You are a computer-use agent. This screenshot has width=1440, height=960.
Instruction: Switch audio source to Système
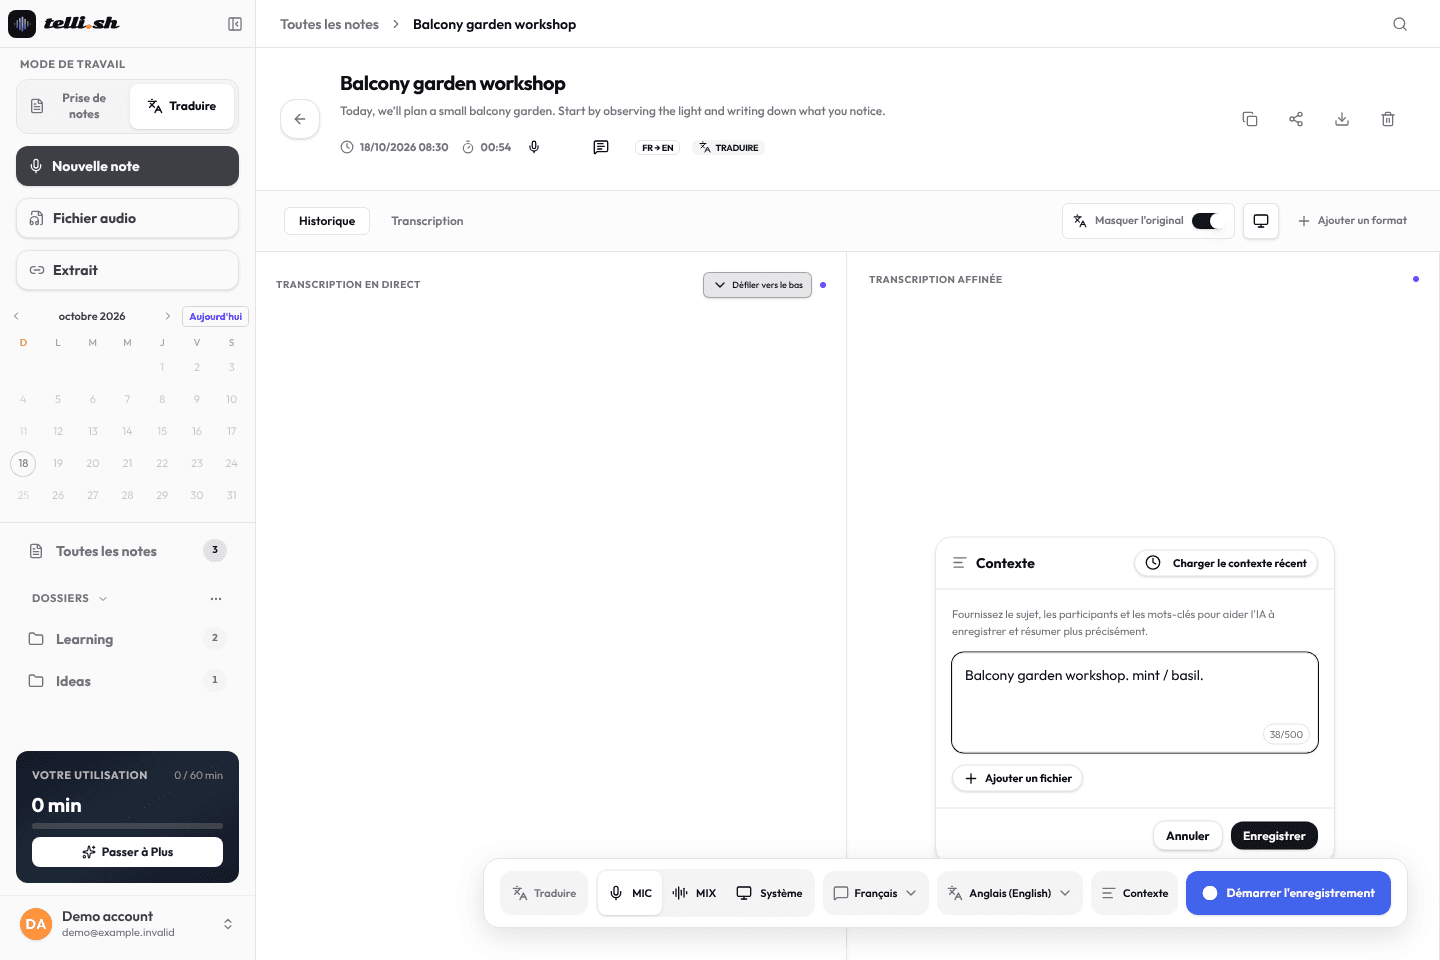pyautogui.click(x=769, y=893)
